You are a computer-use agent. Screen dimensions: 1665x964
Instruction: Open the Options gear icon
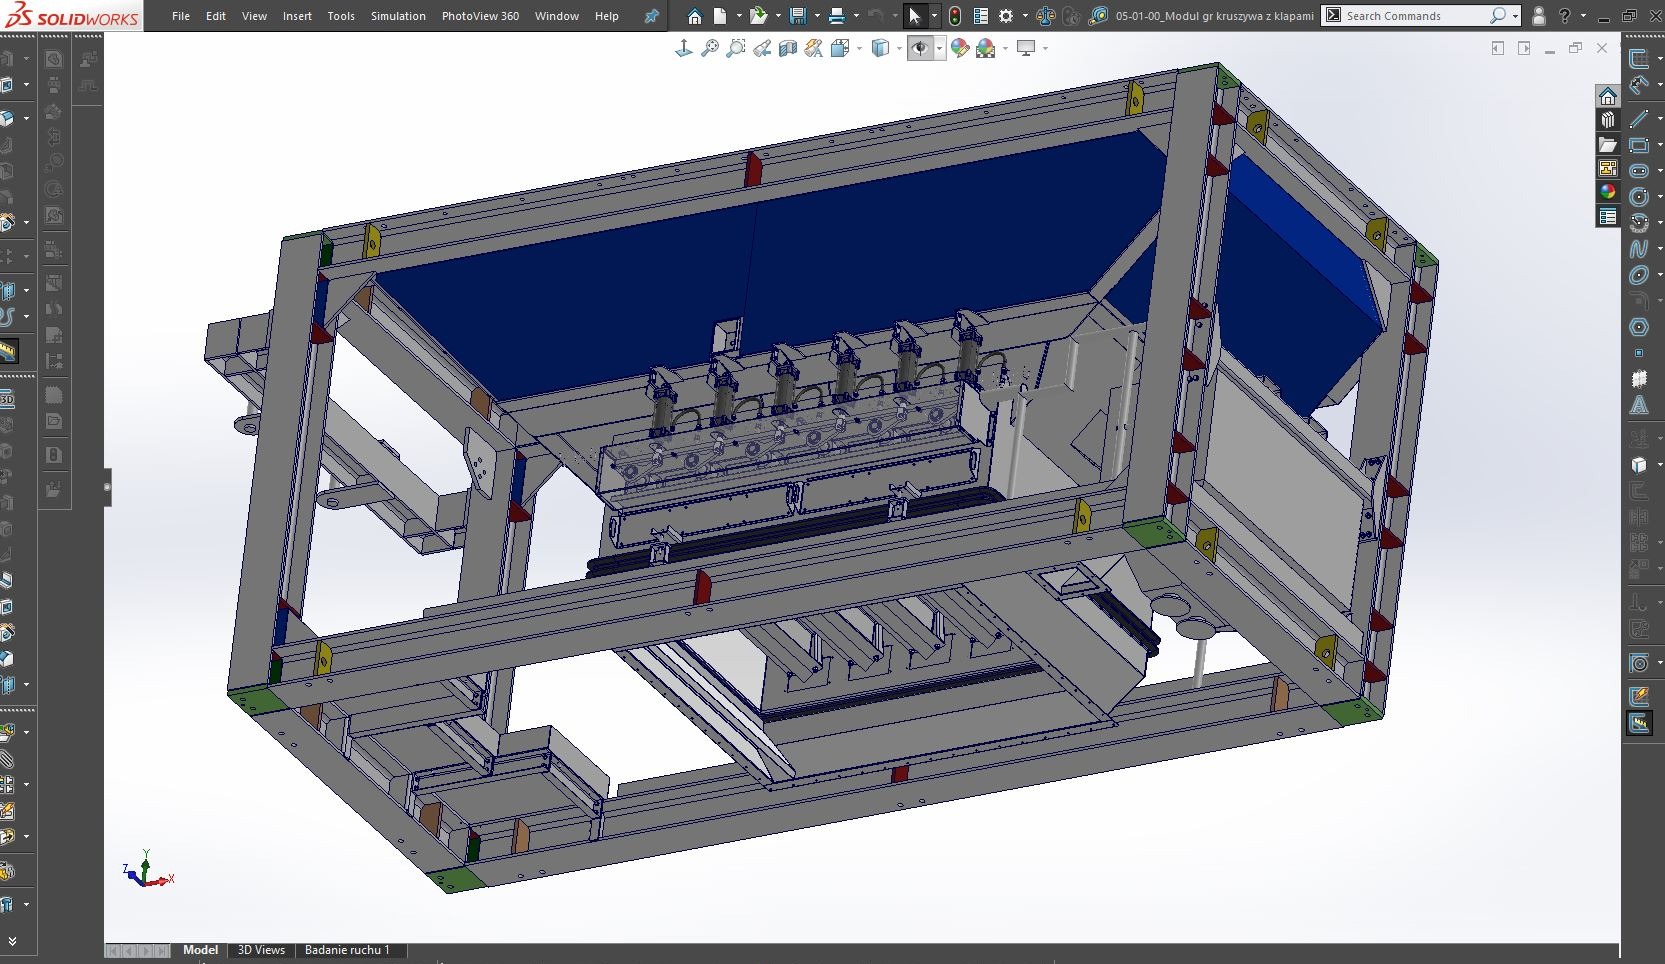click(x=1006, y=16)
